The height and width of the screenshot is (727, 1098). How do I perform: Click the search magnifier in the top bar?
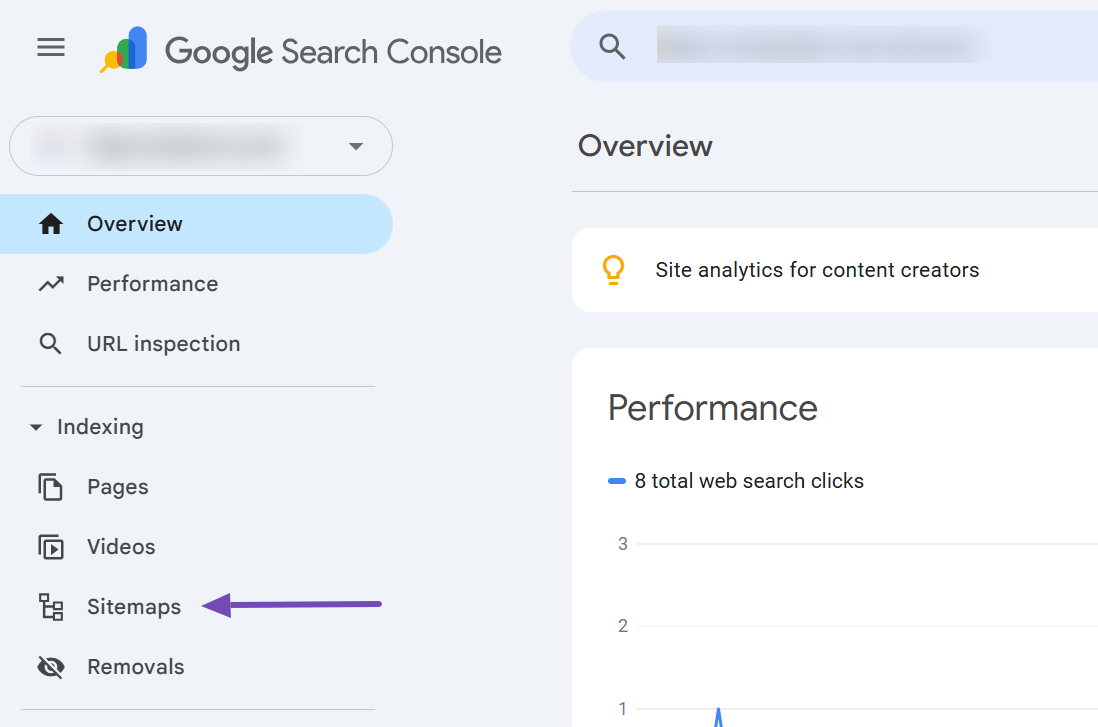click(x=612, y=46)
